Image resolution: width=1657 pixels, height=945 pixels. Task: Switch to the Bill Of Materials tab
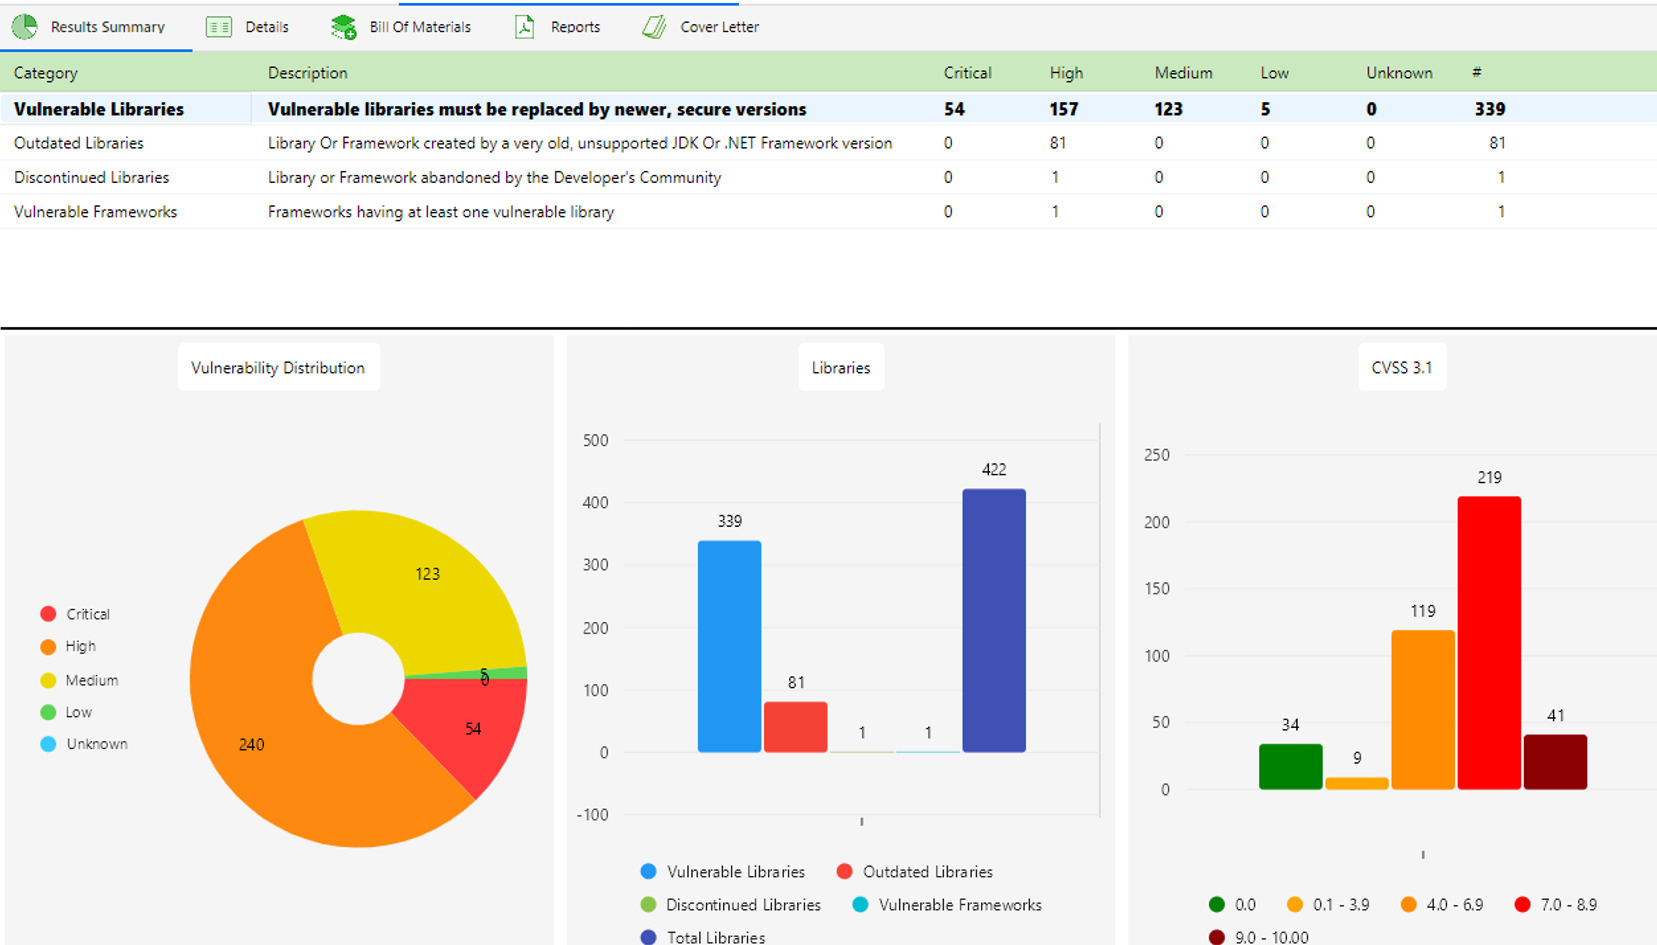419,27
